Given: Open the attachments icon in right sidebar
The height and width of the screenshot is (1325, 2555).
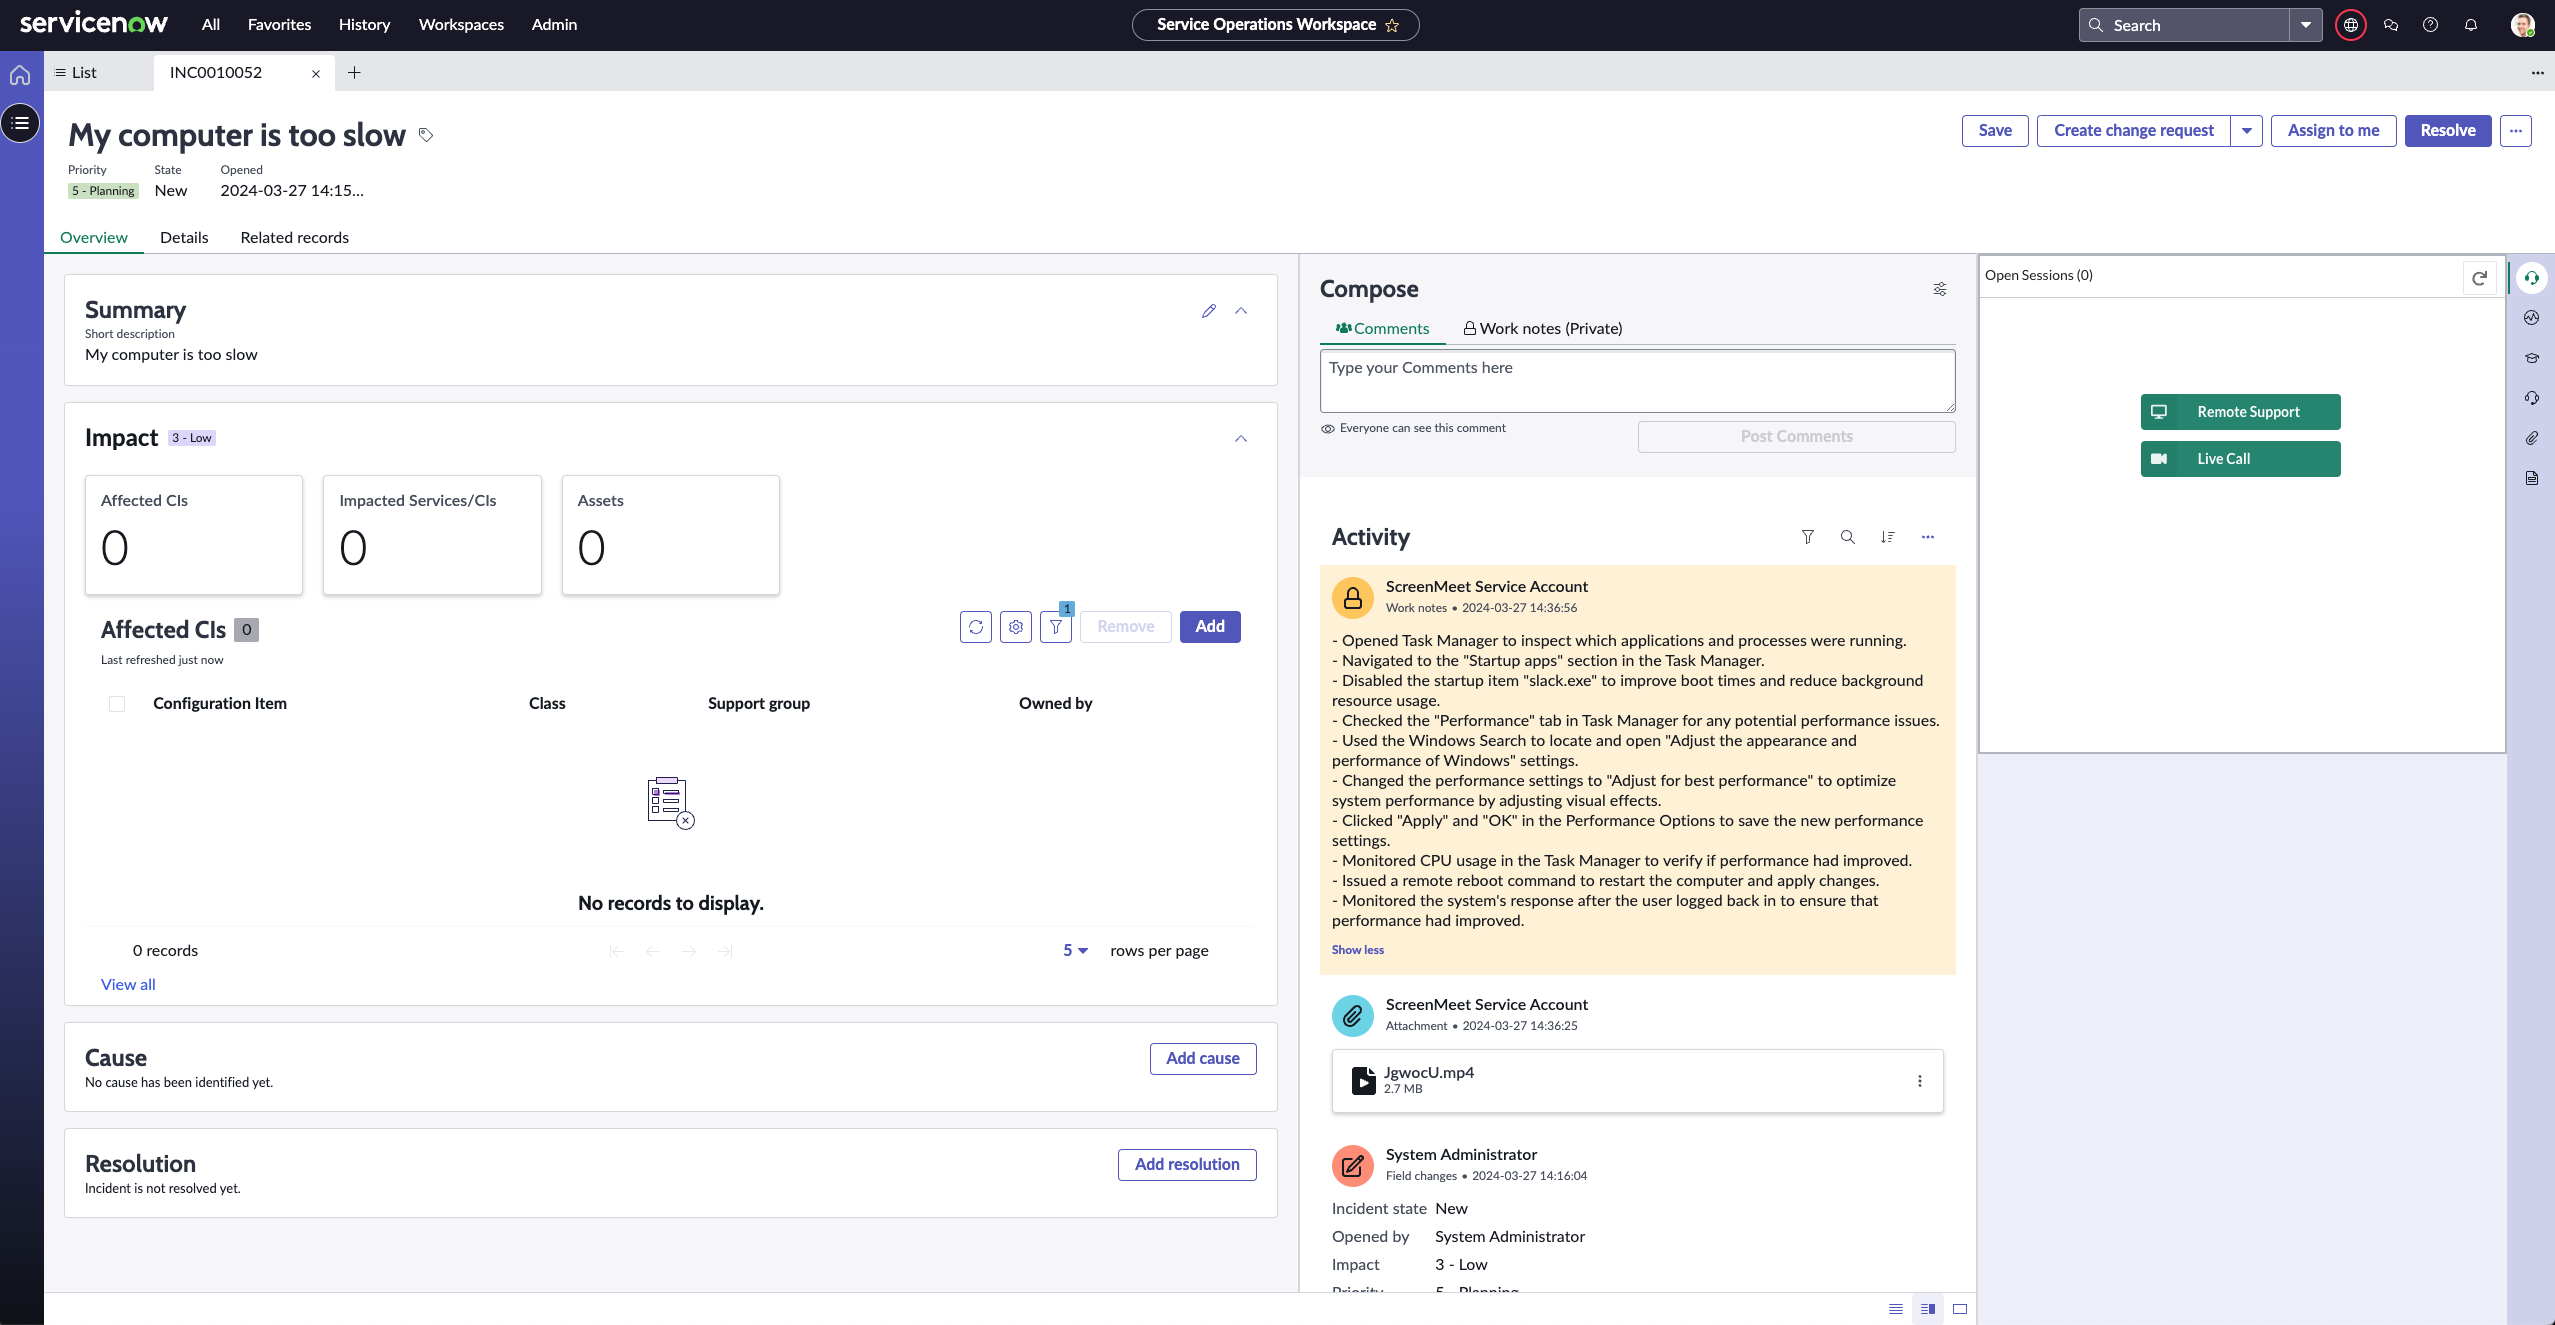Looking at the screenshot, I should click(2531, 438).
